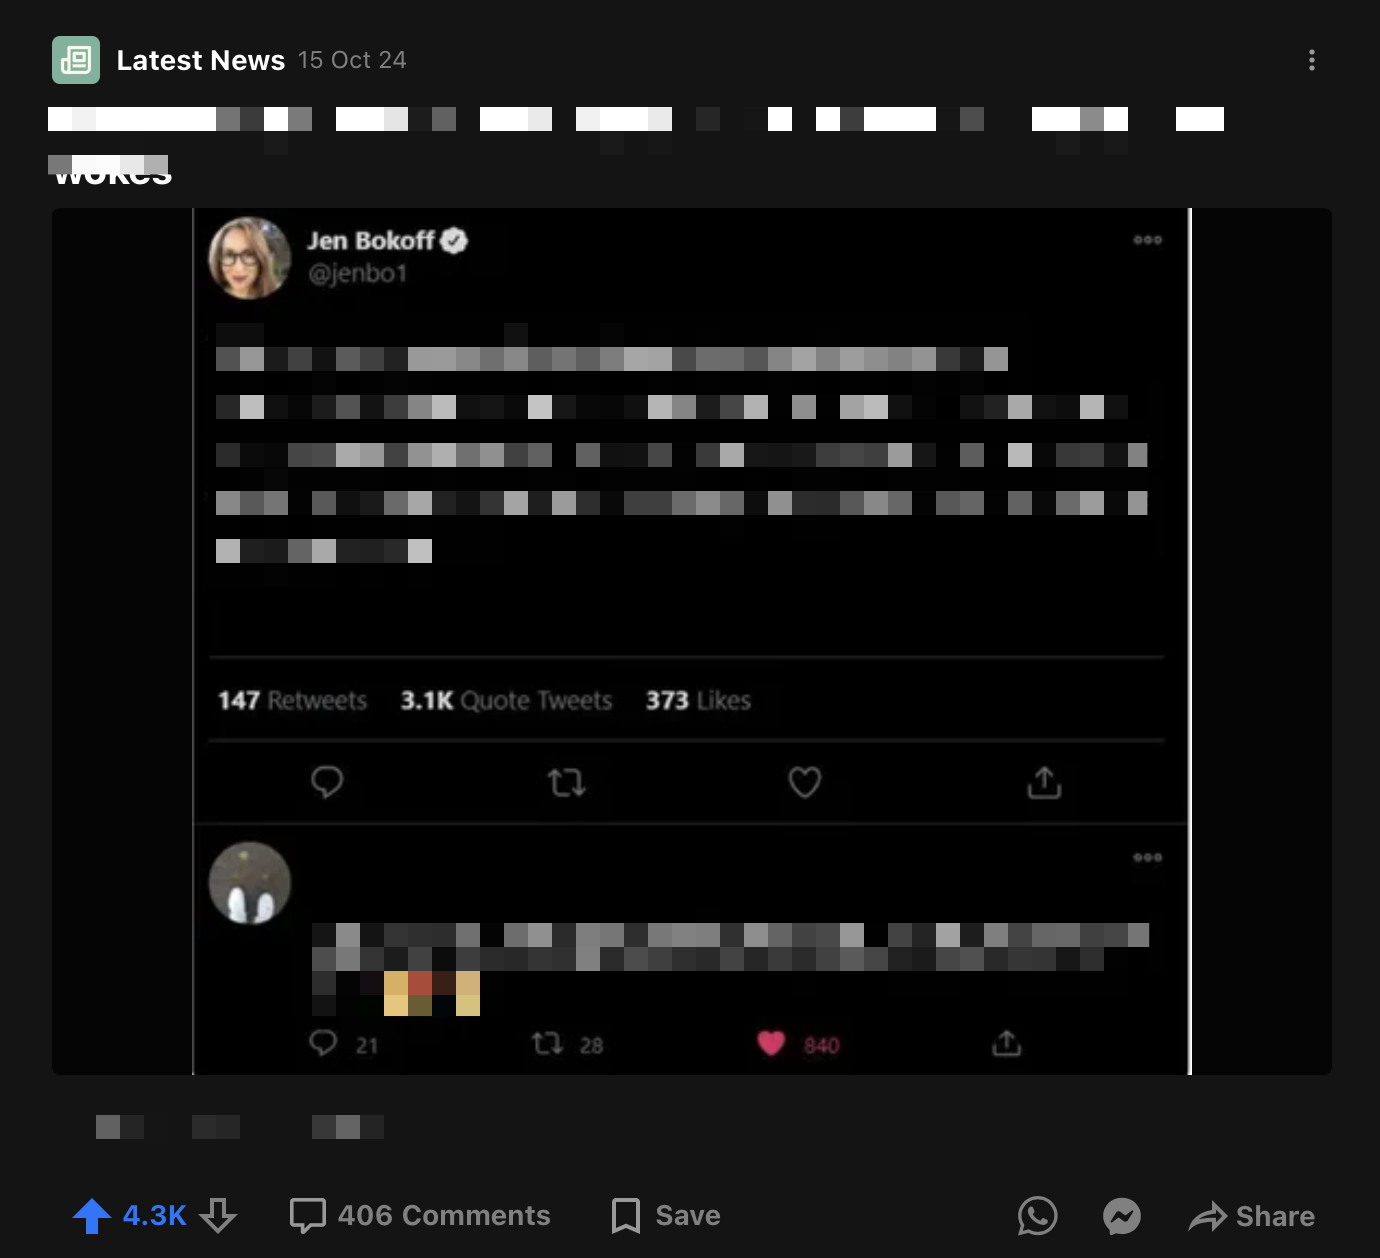This screenshot has width=1380, height=1258.
Task: Click the Latest News source logo
Action: coord(76,60)
